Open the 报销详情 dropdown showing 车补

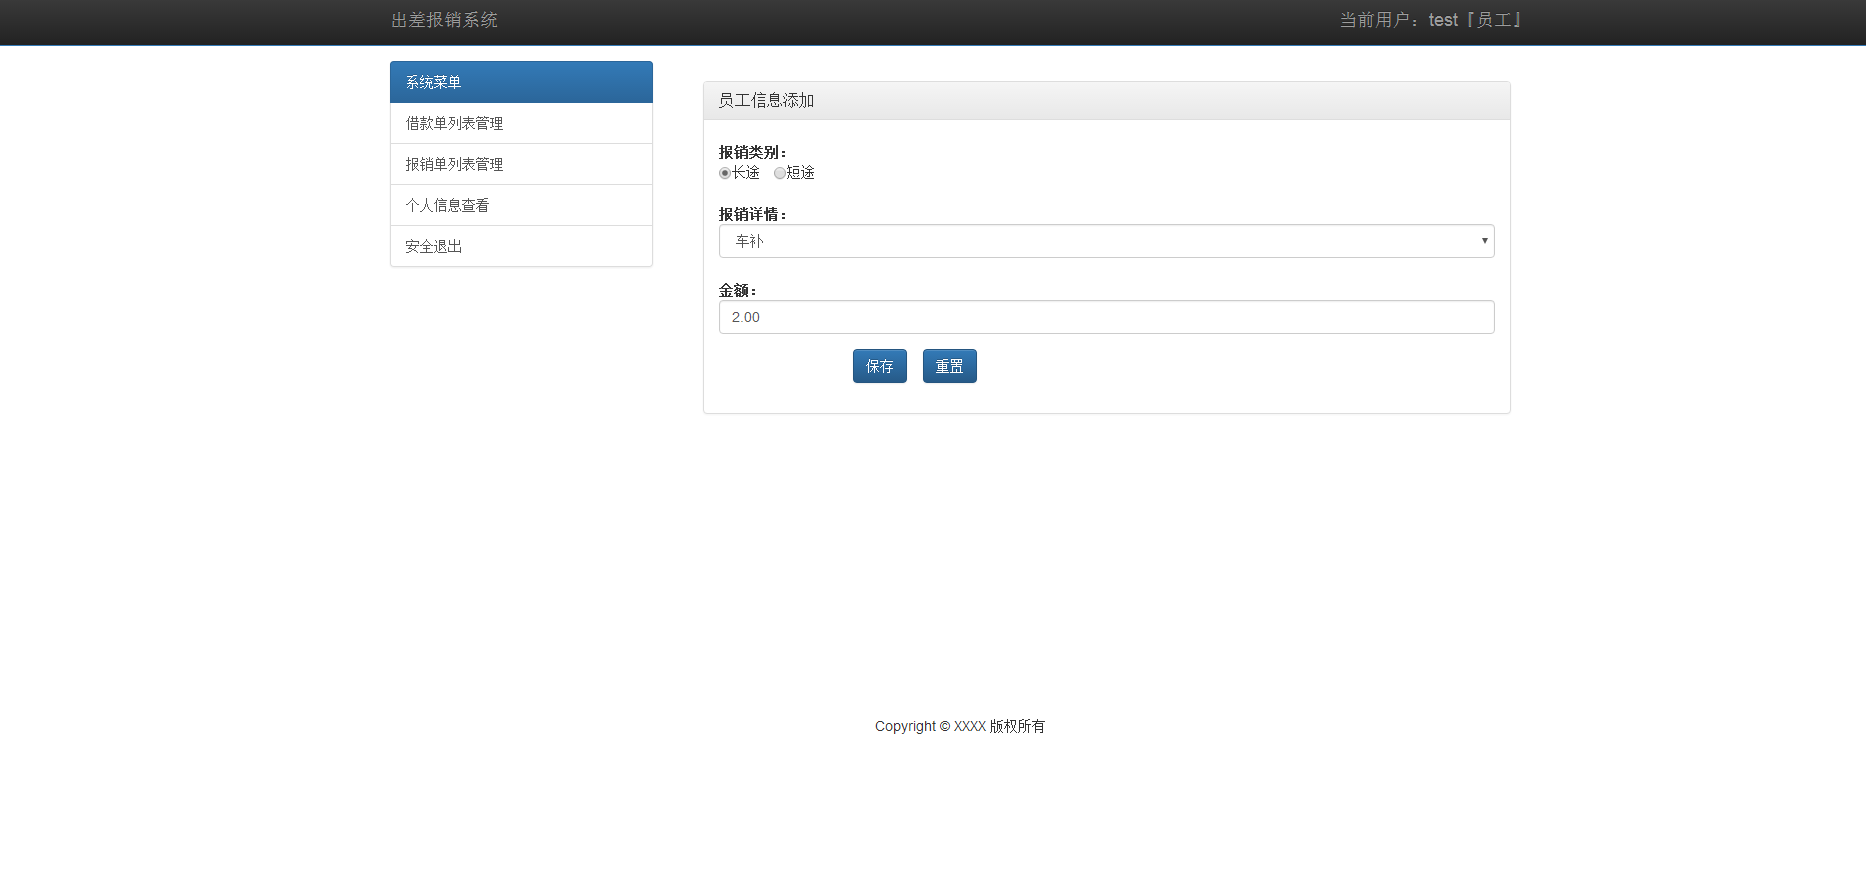(x=1106, y=241)
